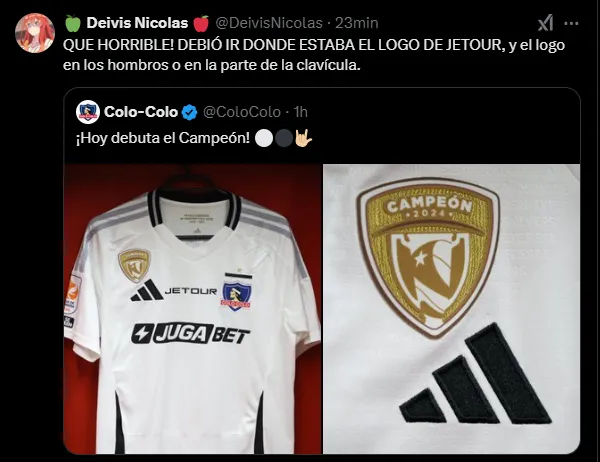Open the three-dot more options menu

[571, 24]
